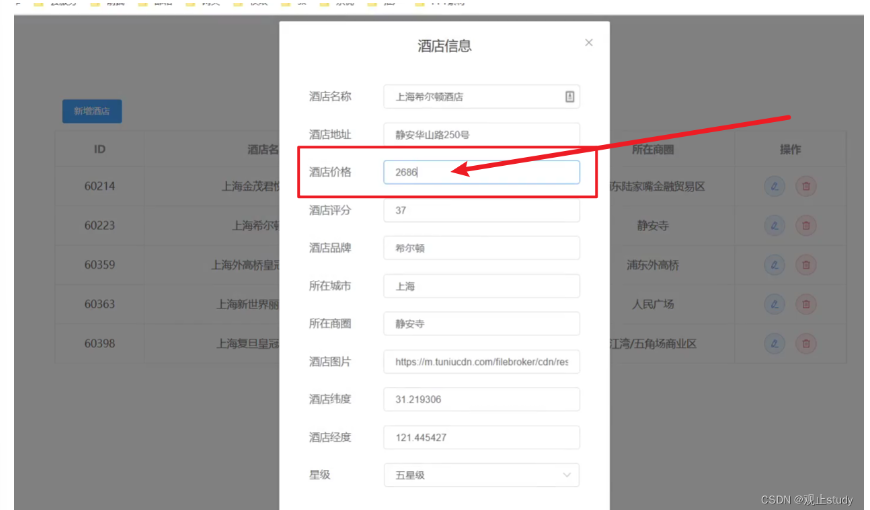Select ID cell 60359

point(99,265)
